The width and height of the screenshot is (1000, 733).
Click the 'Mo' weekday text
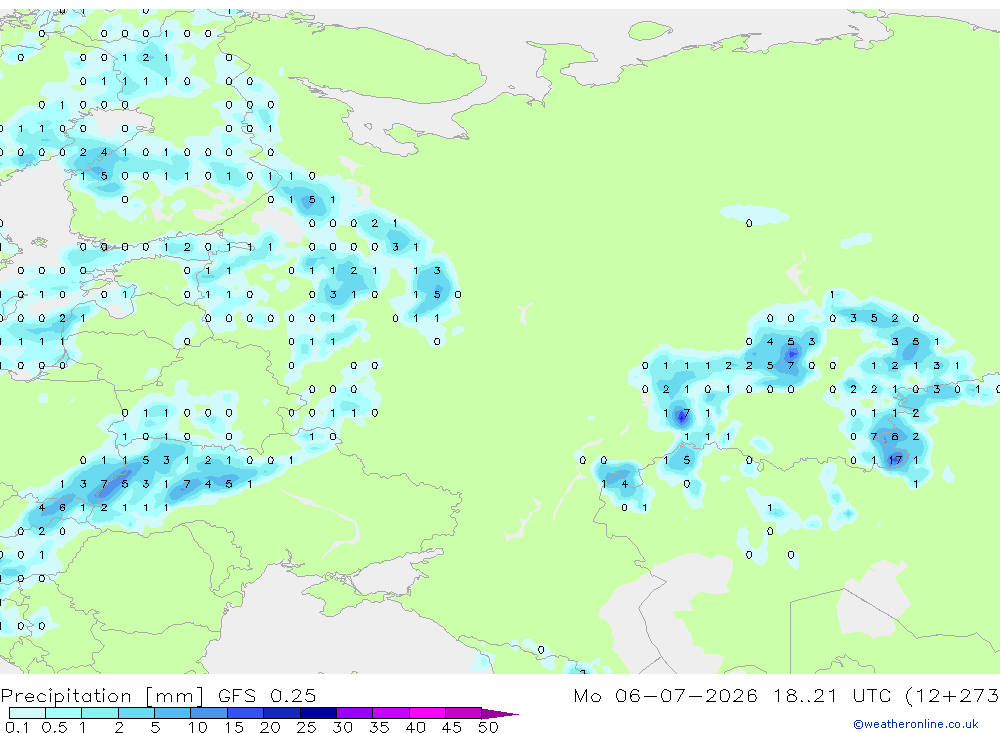587,696
